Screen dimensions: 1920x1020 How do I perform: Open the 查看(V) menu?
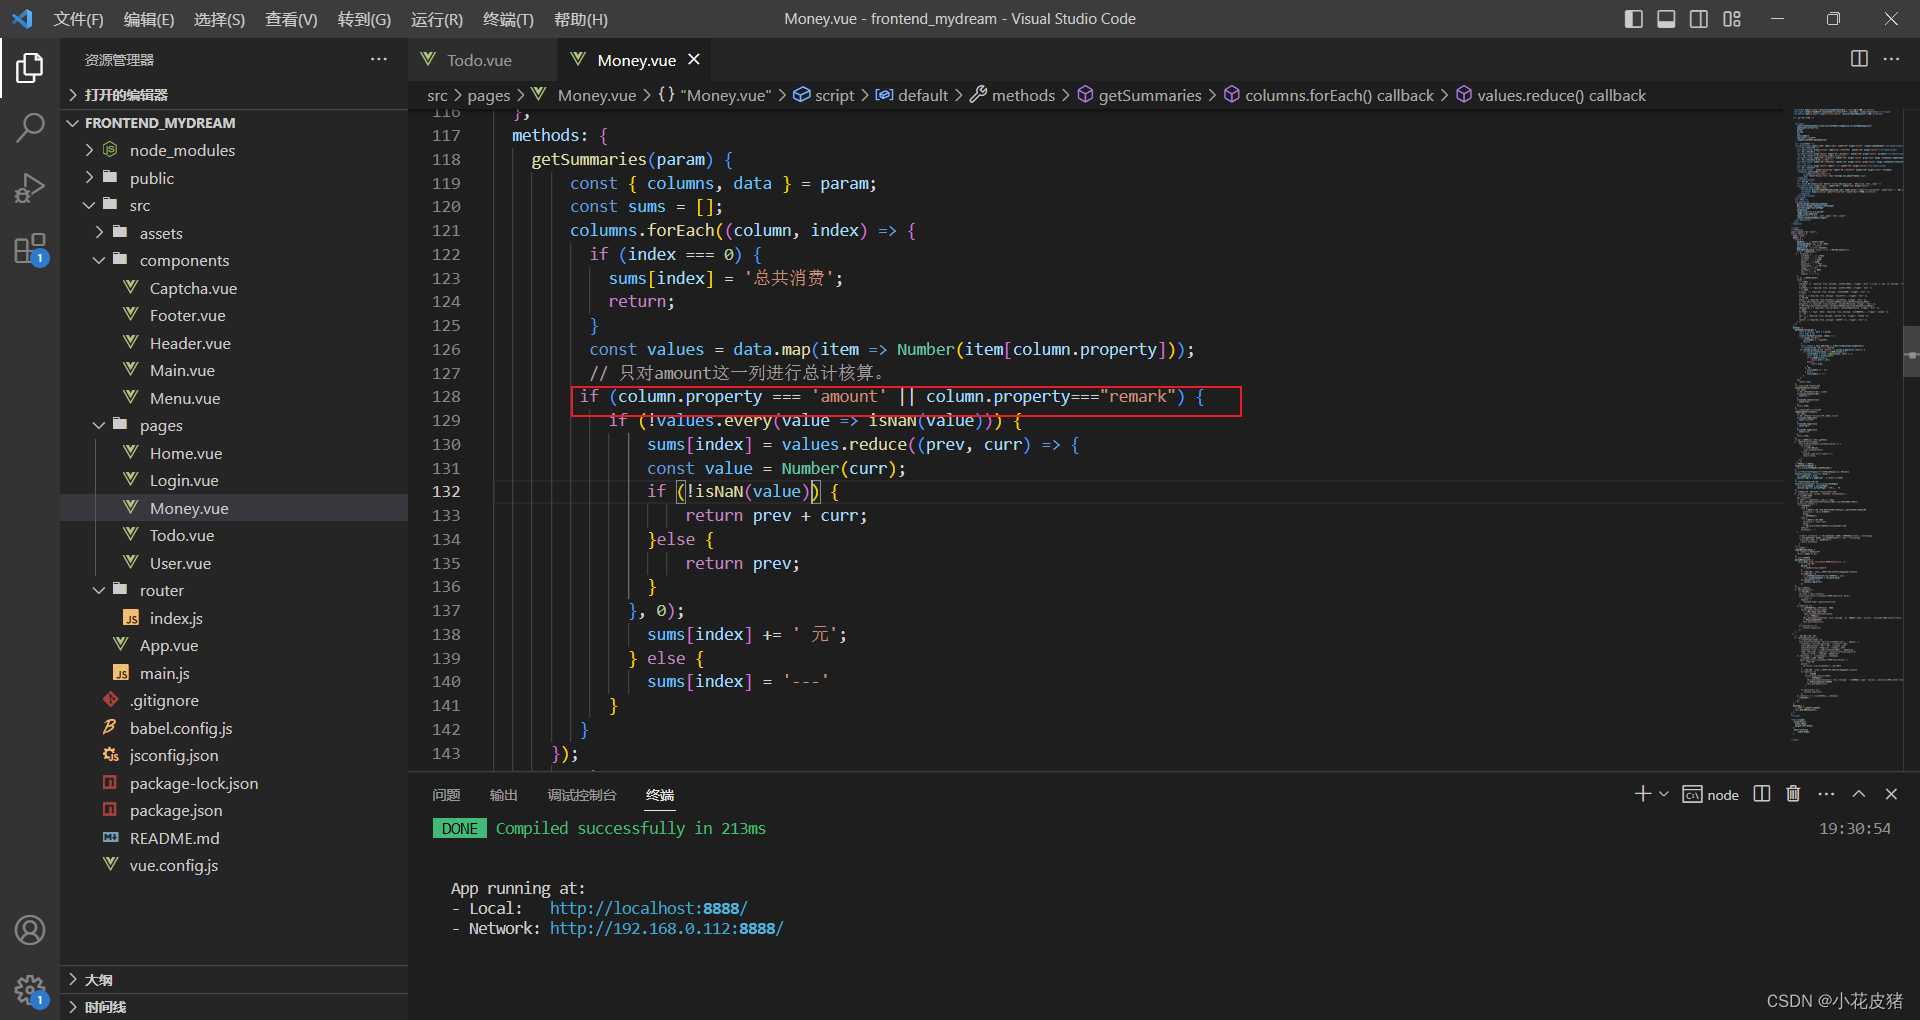click(x=291, y=19)
